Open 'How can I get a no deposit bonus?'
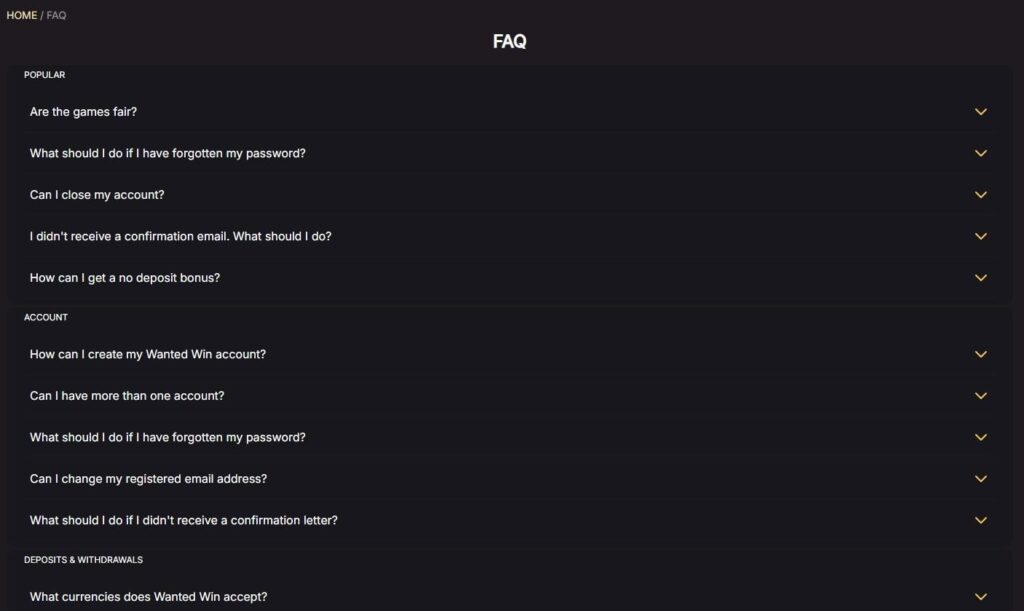 click(x=125, y=278)
